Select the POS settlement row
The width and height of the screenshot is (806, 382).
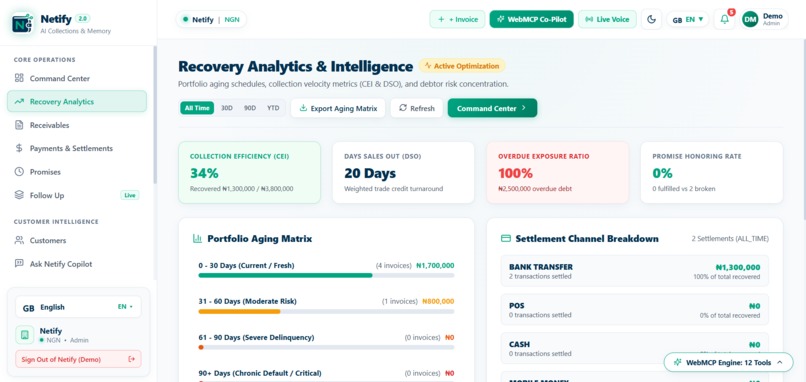tap(635, 310)
